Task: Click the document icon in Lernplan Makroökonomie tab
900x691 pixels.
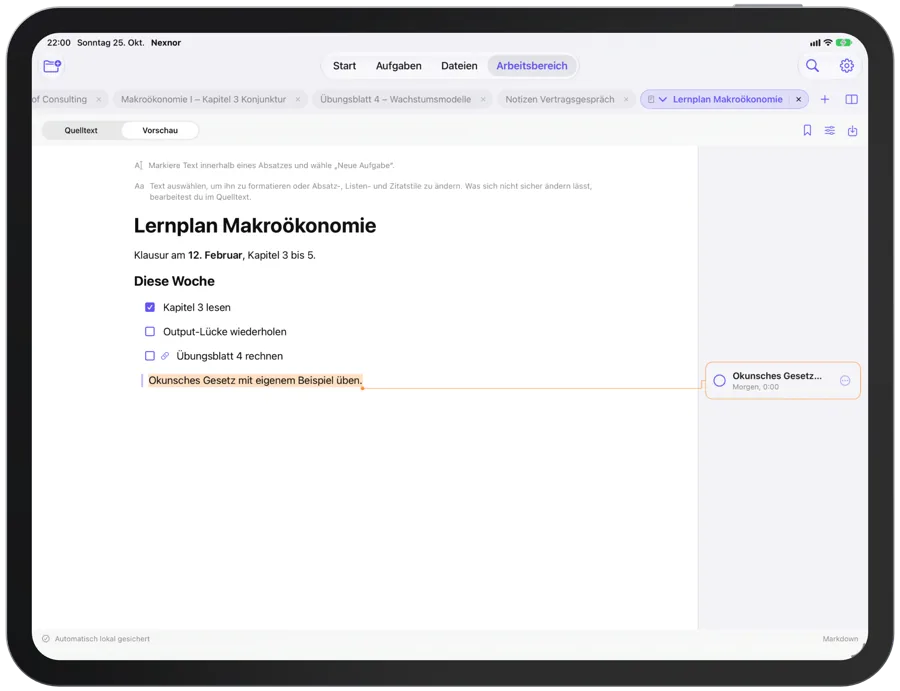Action: tap(651, 99)
